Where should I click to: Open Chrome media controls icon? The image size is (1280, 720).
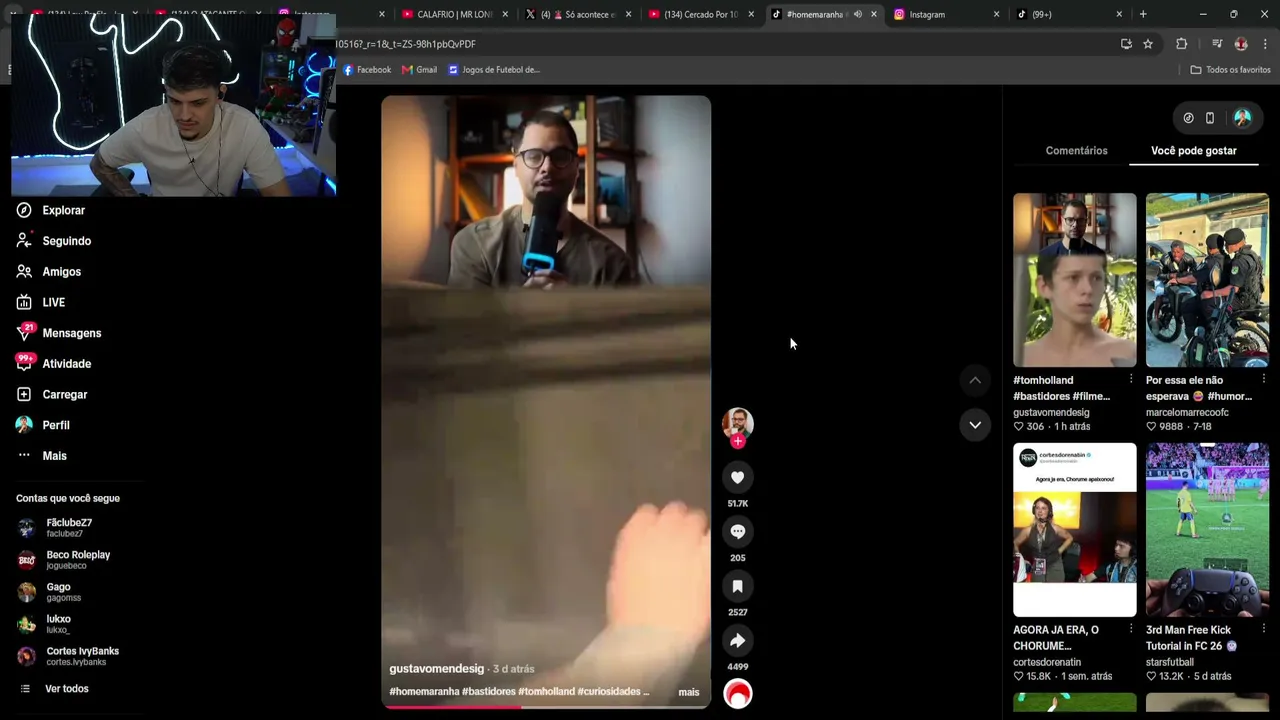point(1217,44)
